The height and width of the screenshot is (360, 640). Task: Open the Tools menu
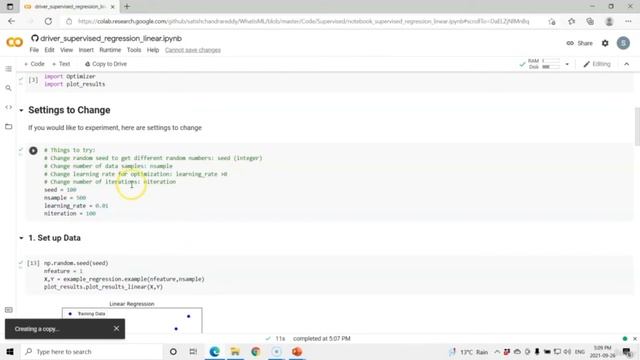coord(134,50)
